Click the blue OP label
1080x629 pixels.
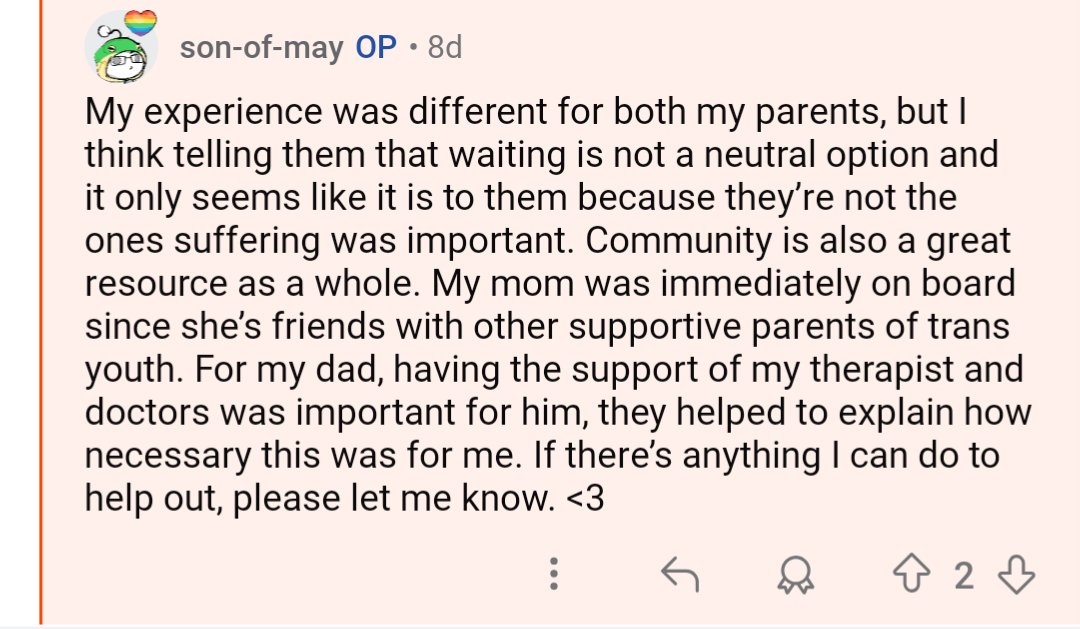coord(376,47)
